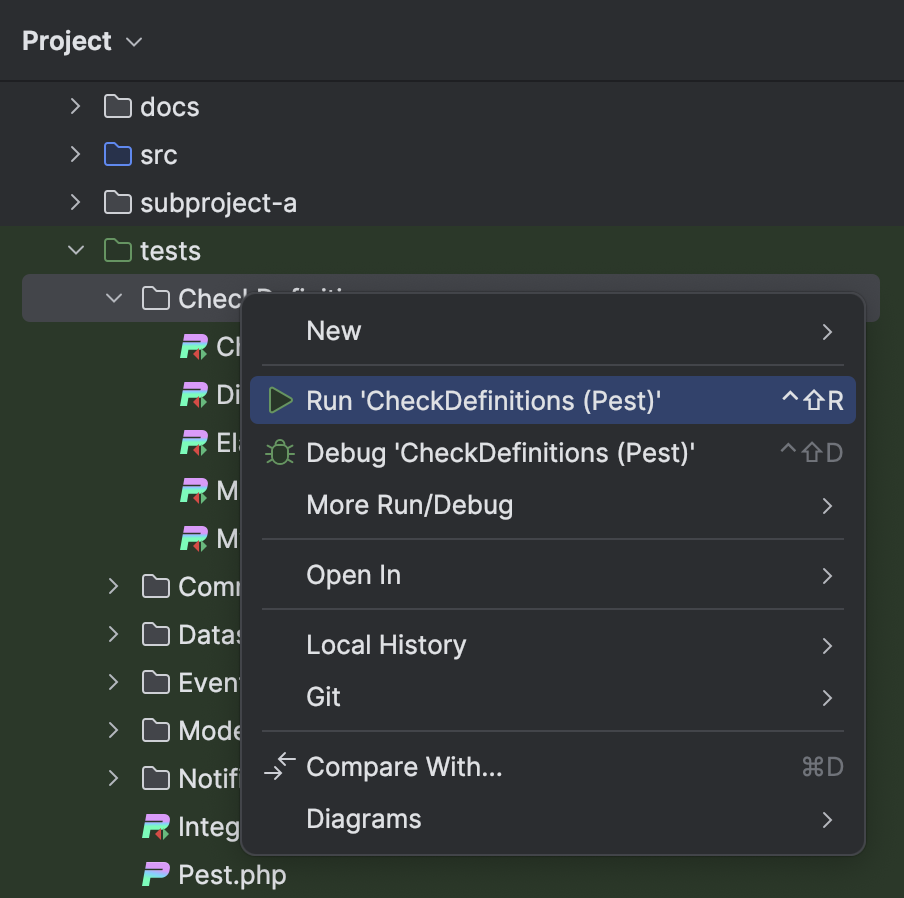Click the Pest icon on the Integration test file

[x=157, y=826]
